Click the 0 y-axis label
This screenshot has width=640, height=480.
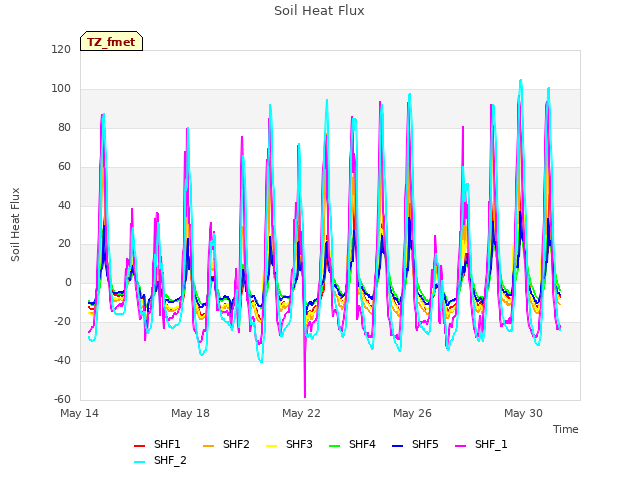[x=68, y=283]
